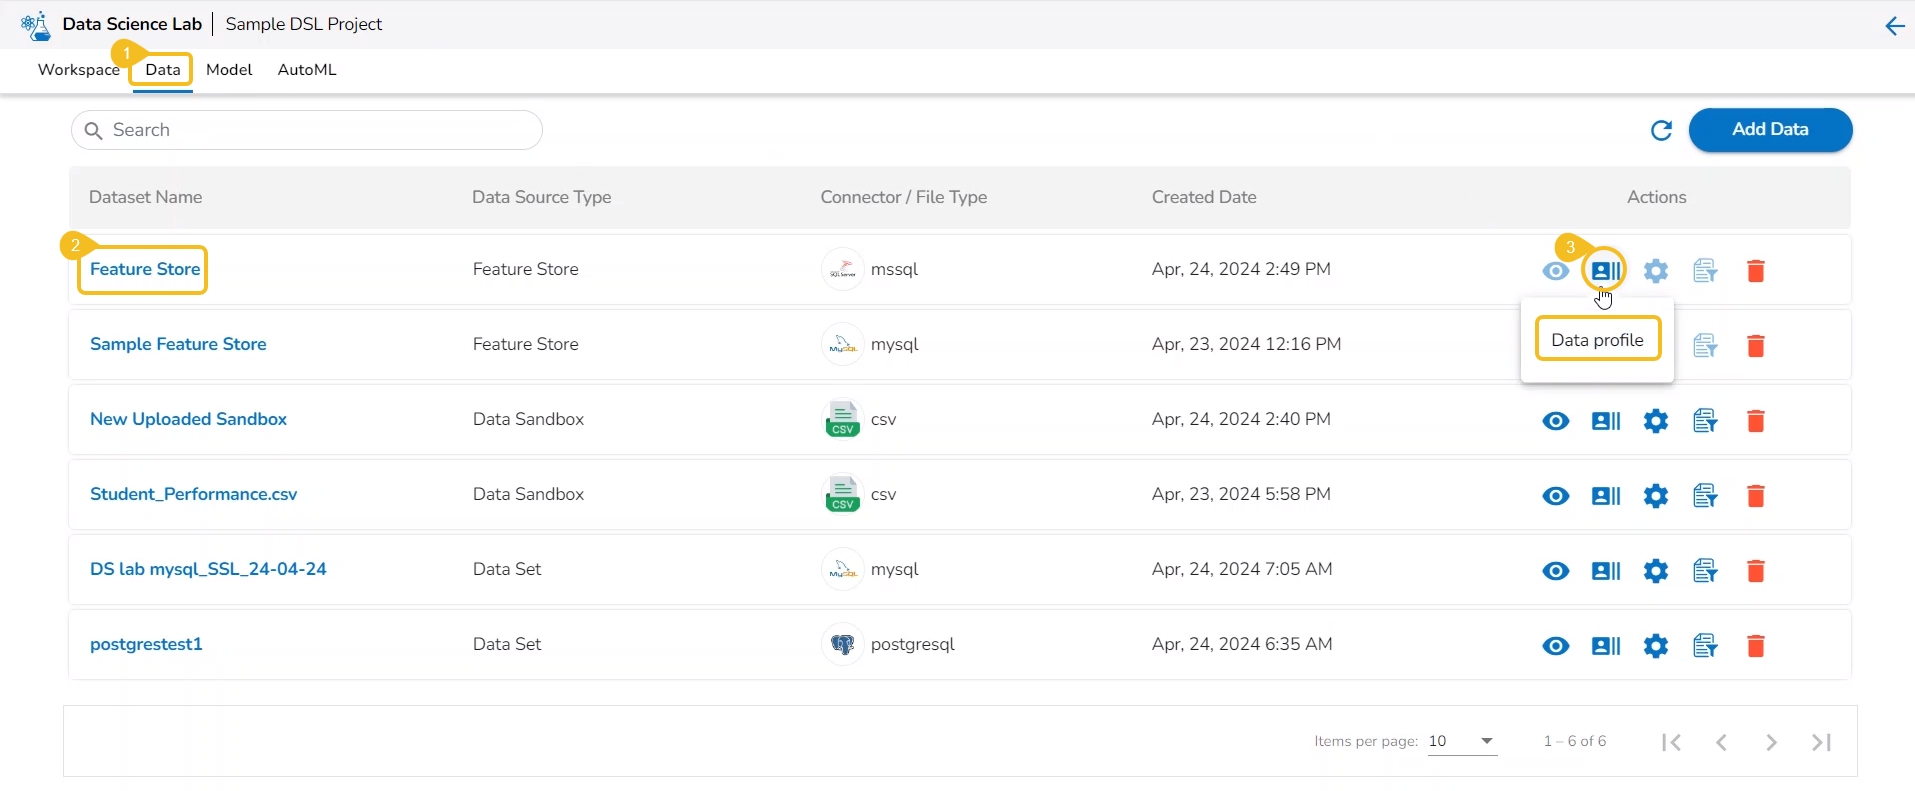The height and width of the screenshot is (791, 1915).
Task: Open data profile for DS lab mysql_SSL_24-04-24
Action: [1605, 571]
